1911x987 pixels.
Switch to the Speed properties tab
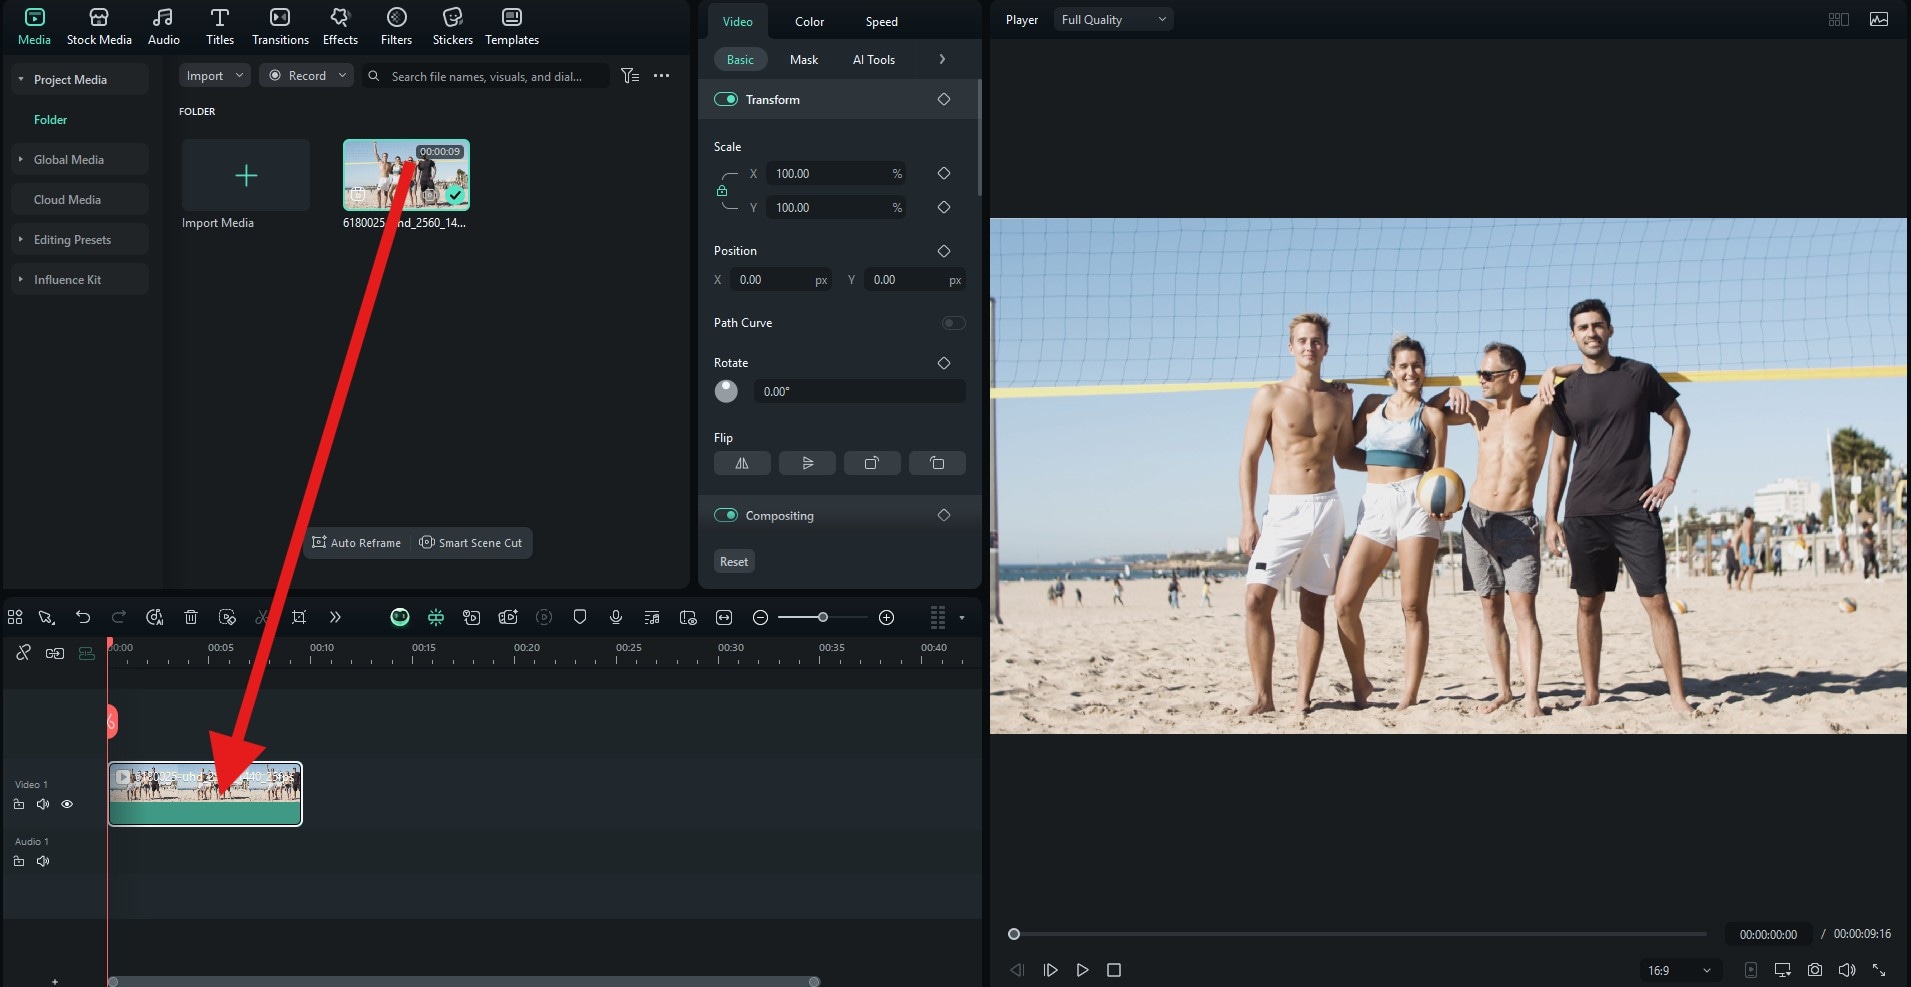(881, 21)
